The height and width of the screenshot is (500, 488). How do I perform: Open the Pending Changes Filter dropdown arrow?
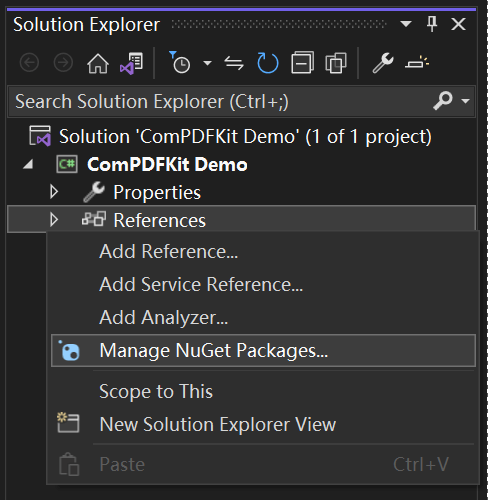pyautogui.click(x=207, y=63)
